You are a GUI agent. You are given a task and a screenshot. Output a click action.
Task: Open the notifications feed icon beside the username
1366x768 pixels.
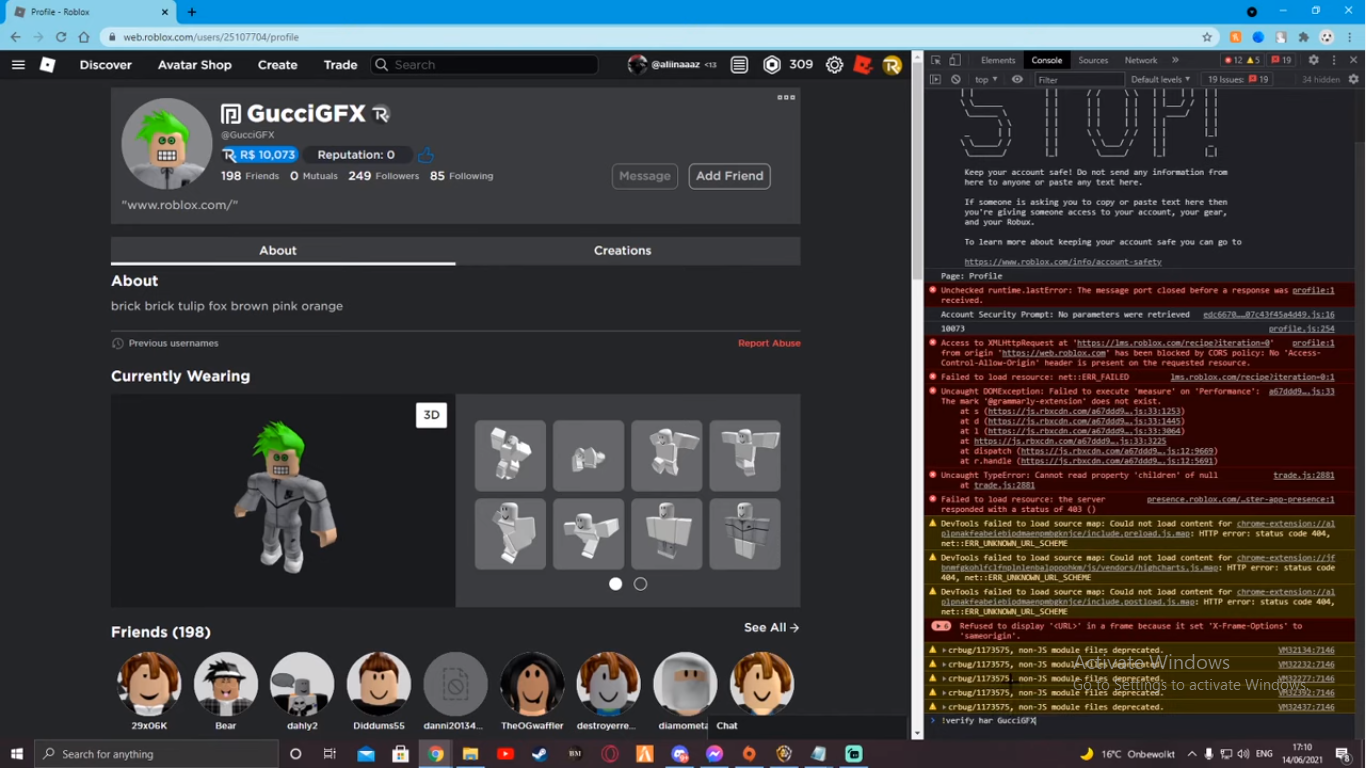[739, 65]
